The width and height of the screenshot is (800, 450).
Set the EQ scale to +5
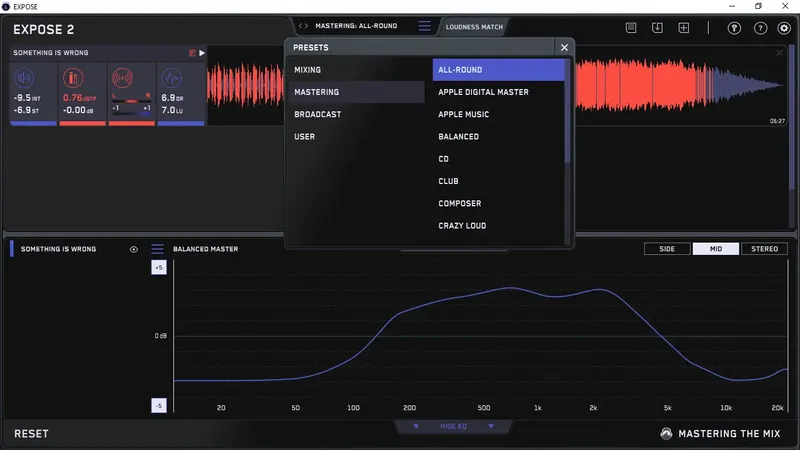[x=159, y=267]
